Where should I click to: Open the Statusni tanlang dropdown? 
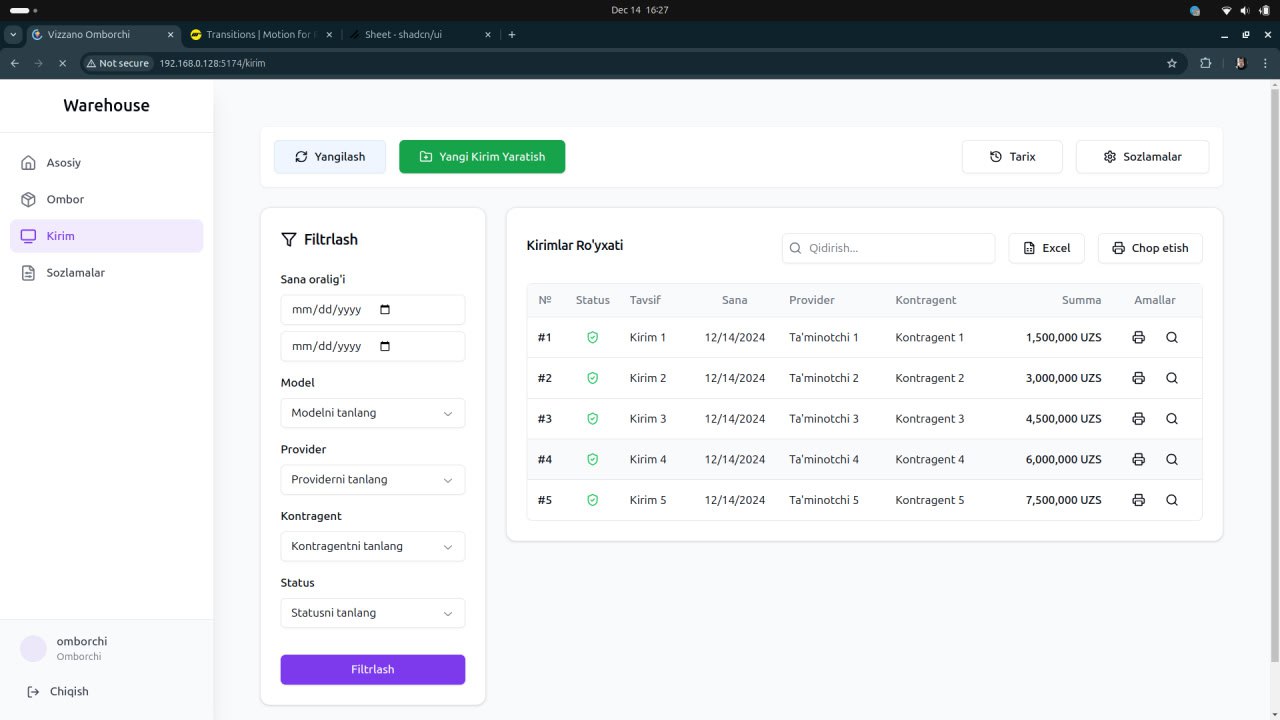(373, 613)
